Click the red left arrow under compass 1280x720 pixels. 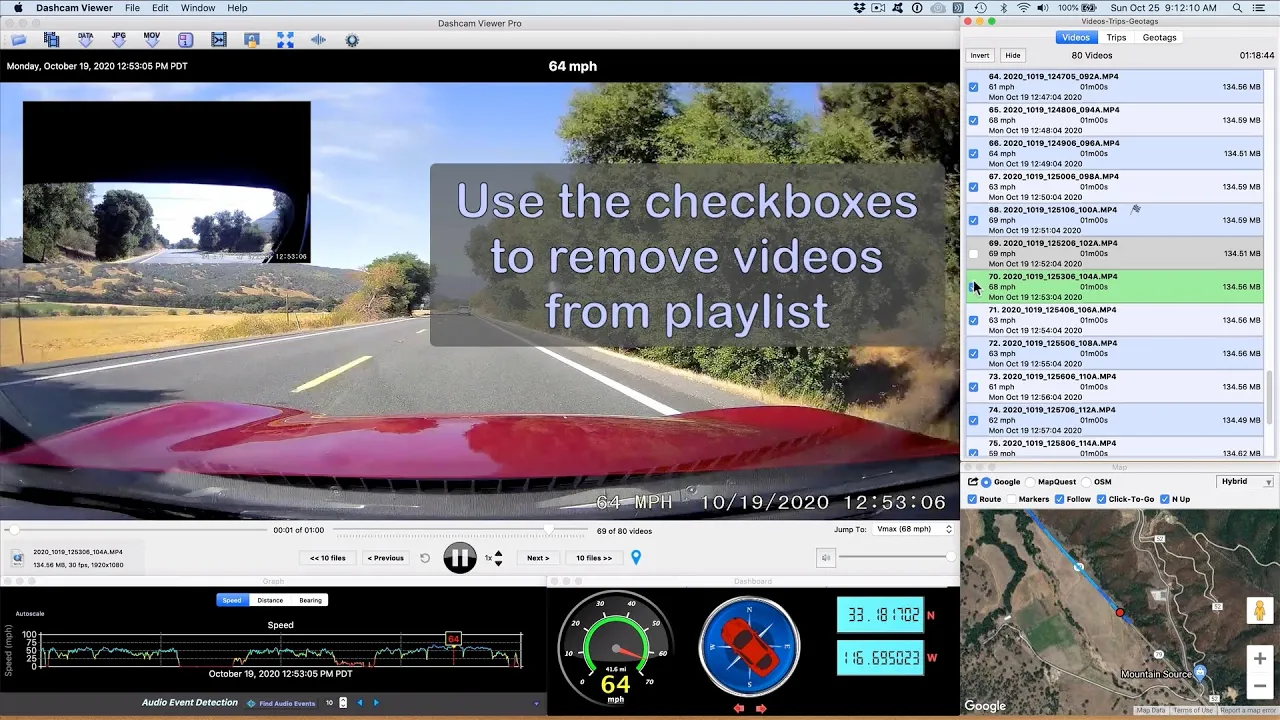tap(739, 708)
